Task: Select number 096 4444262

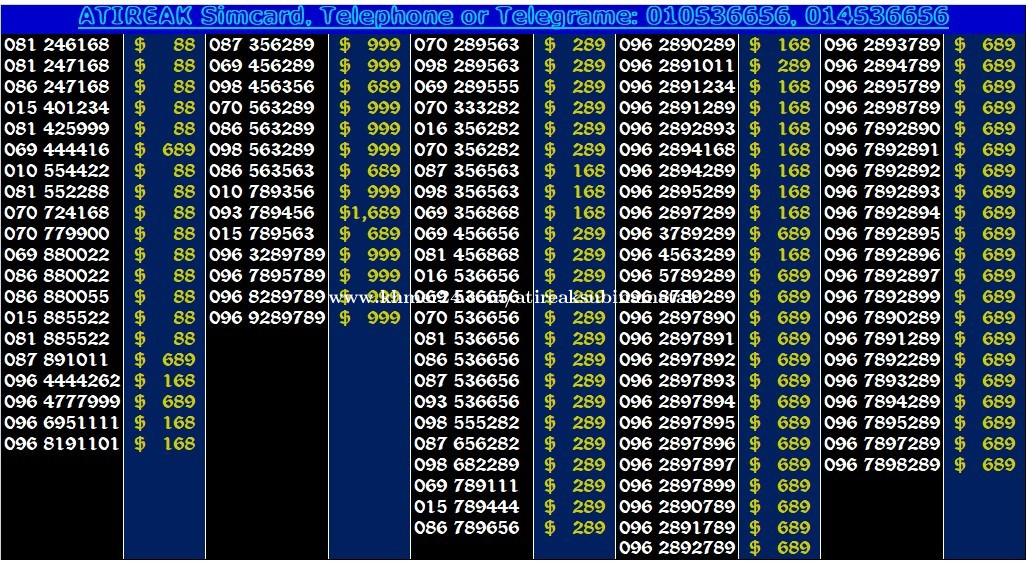Action: point(62,380)
